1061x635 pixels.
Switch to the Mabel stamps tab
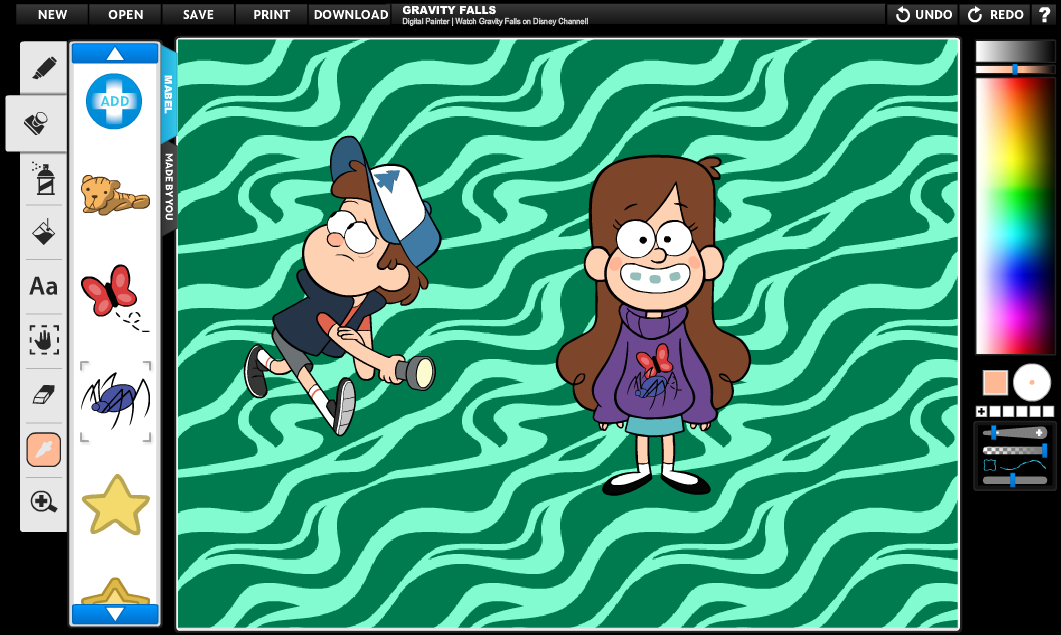(168, 94)
